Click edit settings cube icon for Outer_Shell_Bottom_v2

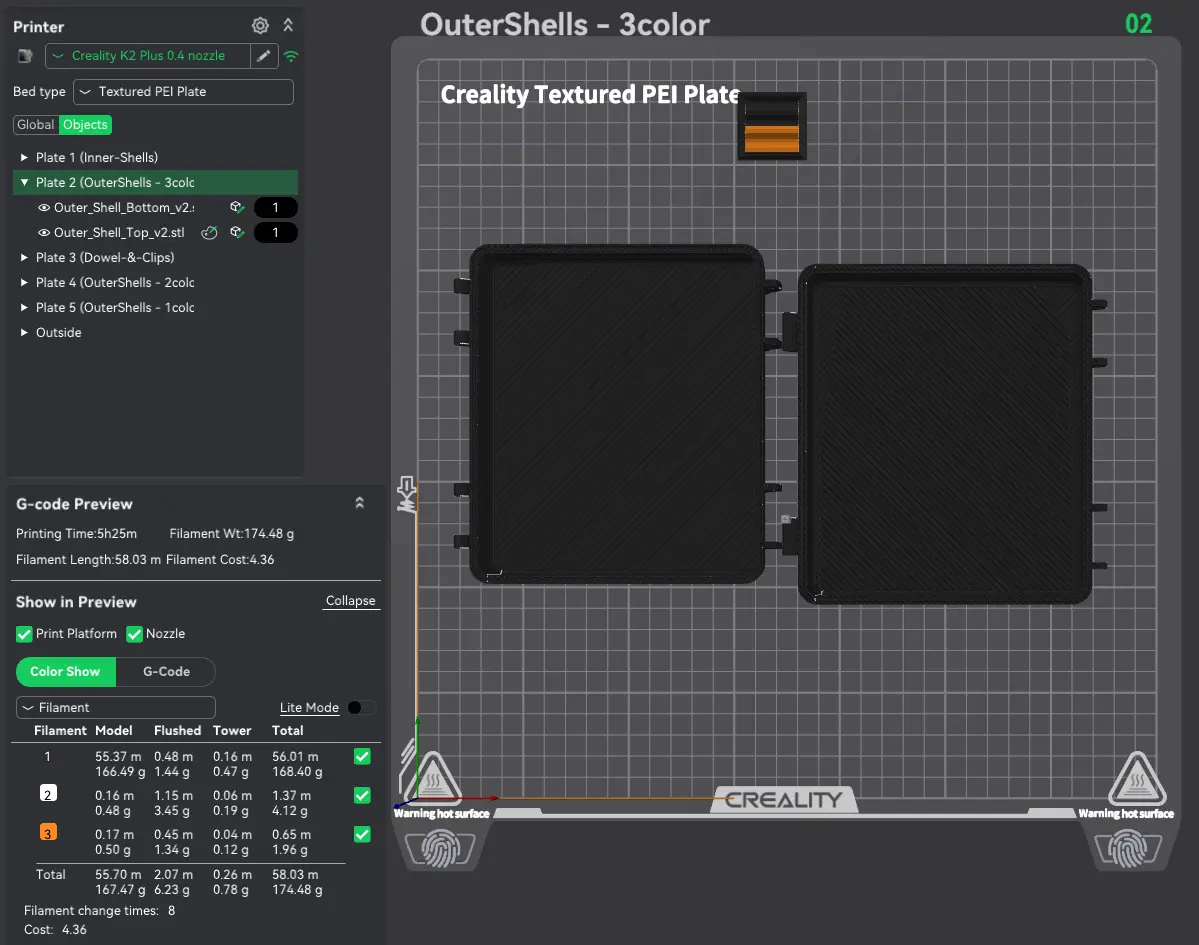coord(237,207)
